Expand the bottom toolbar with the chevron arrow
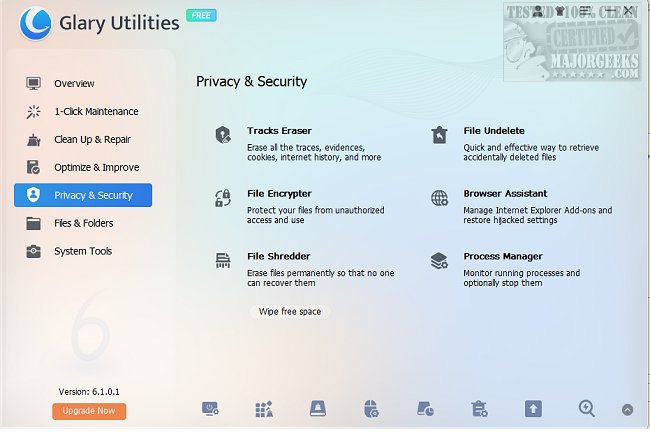Screen dimensions: 650x432 click(627, 409)
